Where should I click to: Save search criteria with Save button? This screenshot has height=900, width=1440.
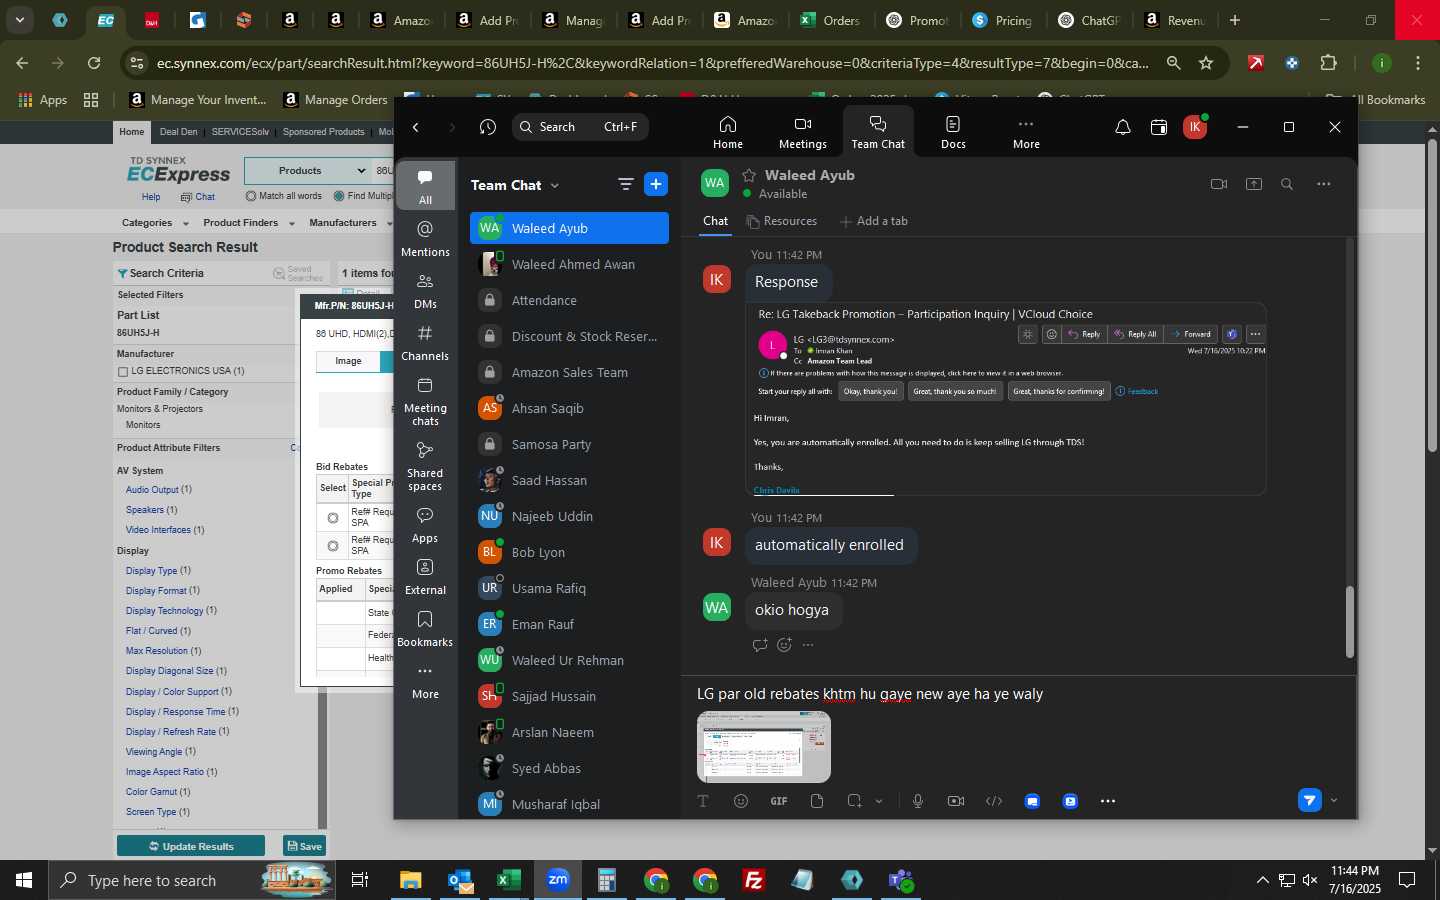point(304,846)
